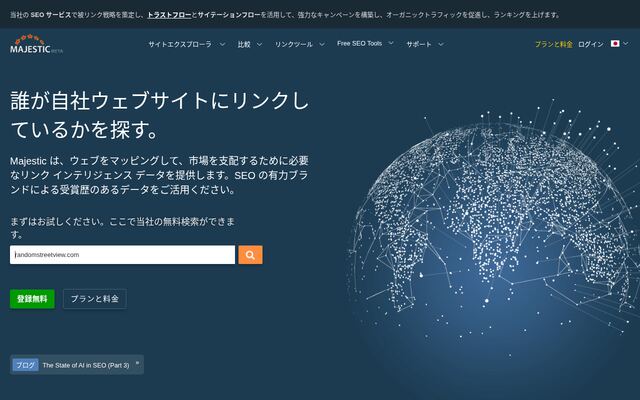Focus the domain search input field
Image resolution: width=640 pixels, height=400 pixels.
click(122, 255)
